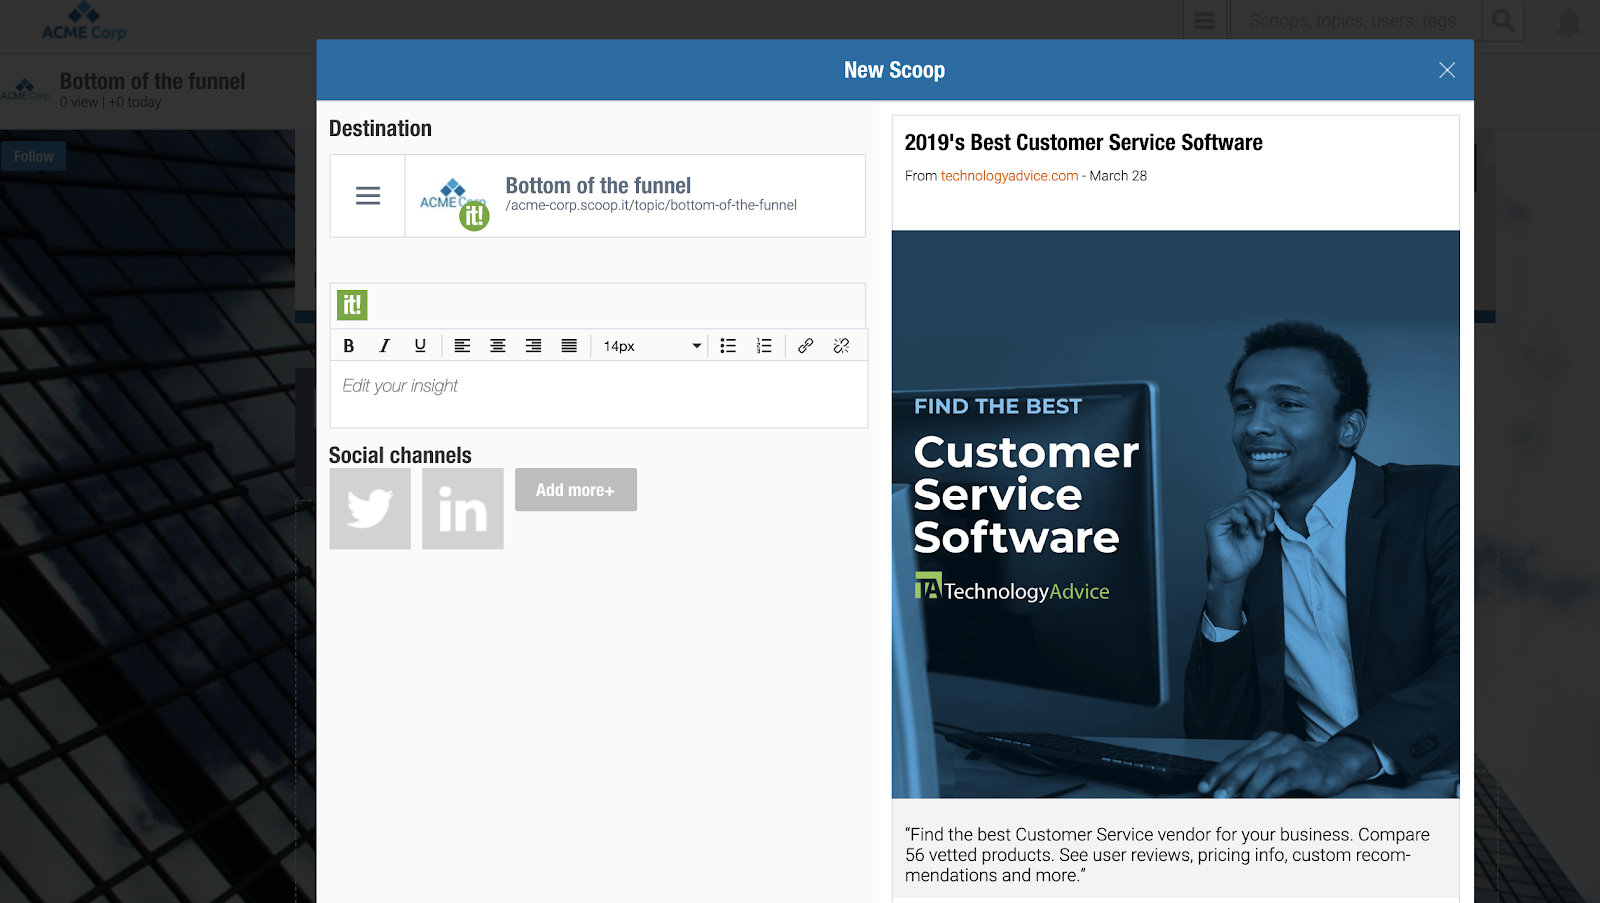Align insight text left
This screenshot has width=1600, height=903.
462,346
